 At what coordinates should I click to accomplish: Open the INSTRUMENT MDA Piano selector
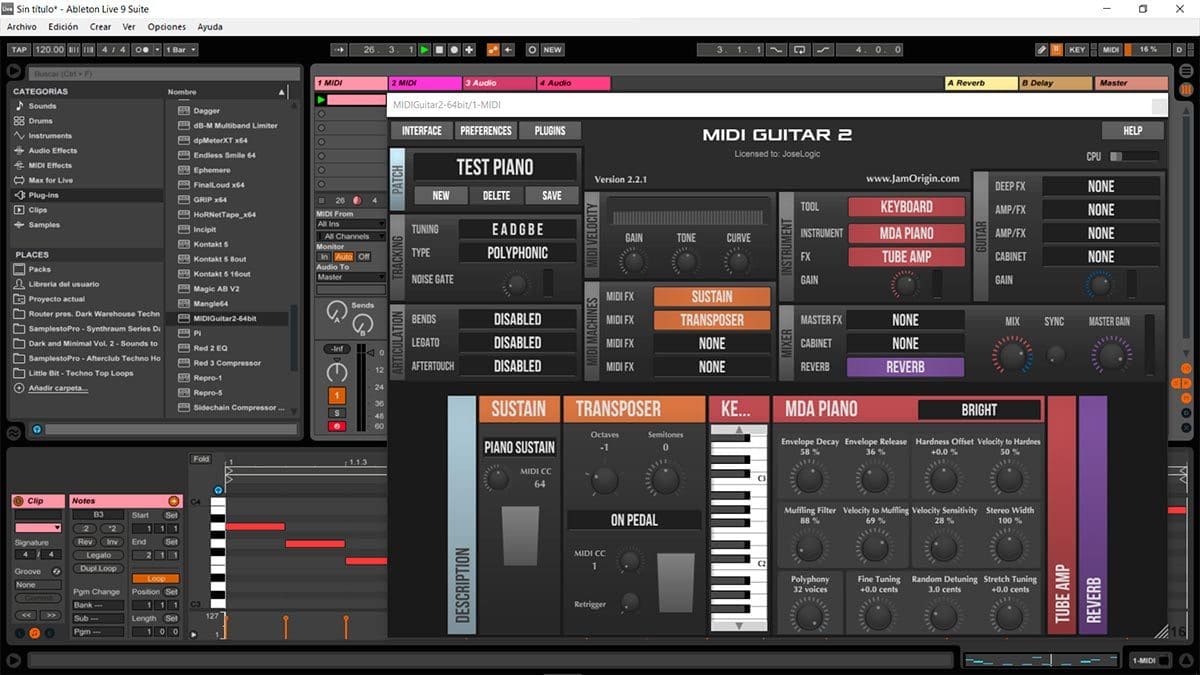tap(906, 233)
